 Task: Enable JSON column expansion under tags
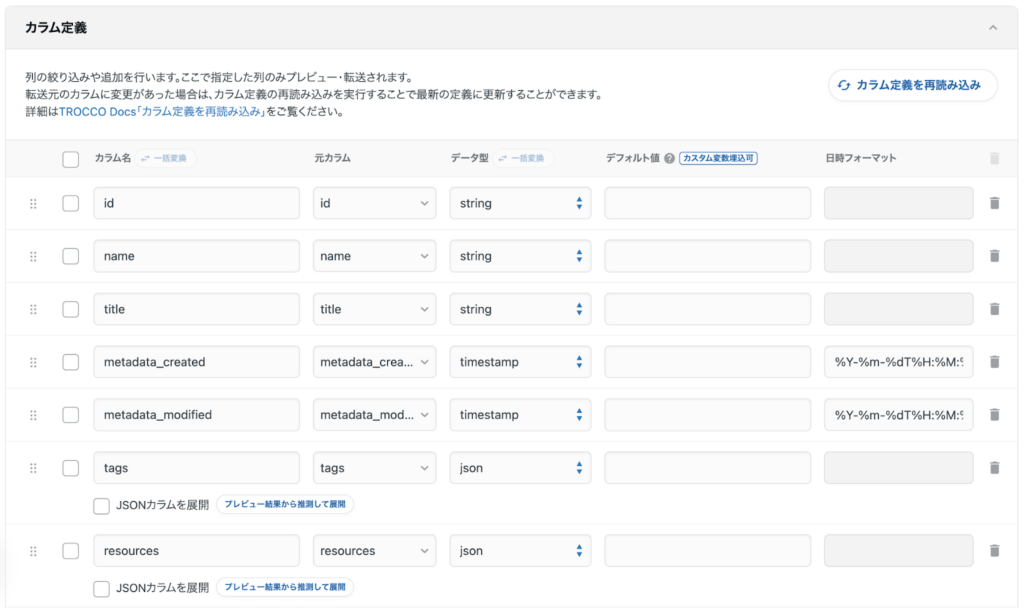point(101,505)
